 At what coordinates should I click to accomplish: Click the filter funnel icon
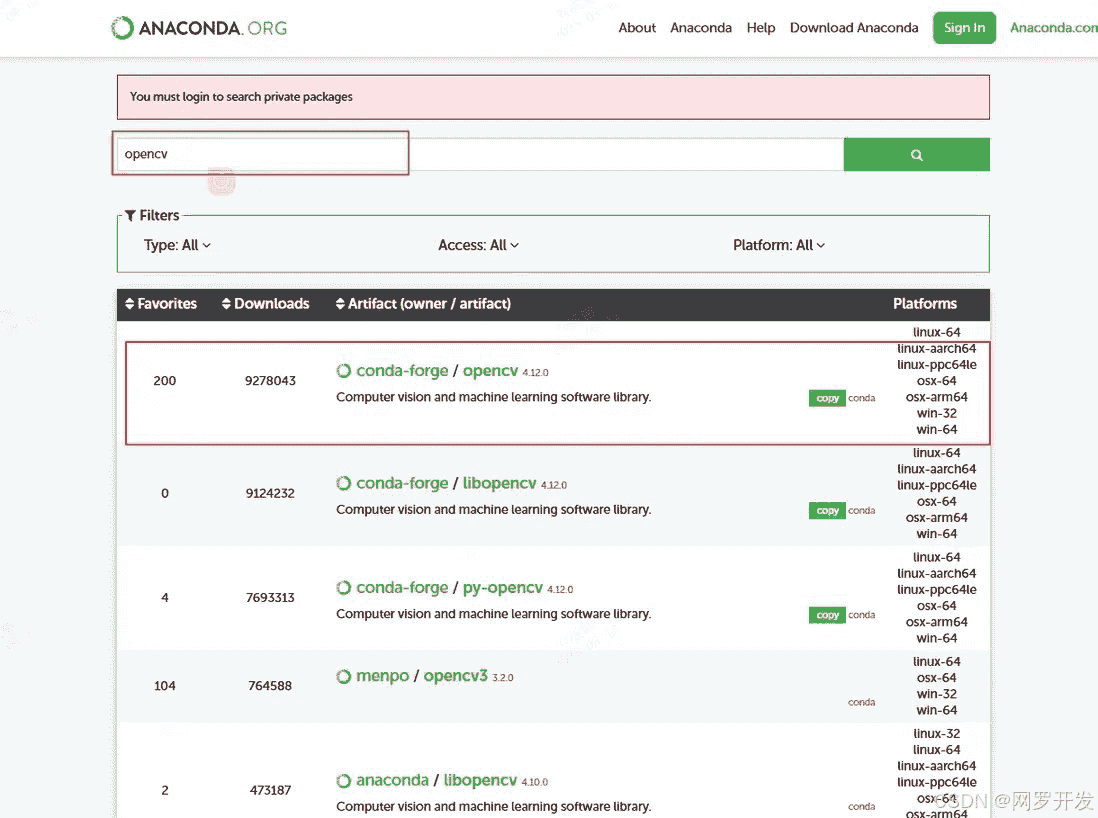(x=130, y=215)
